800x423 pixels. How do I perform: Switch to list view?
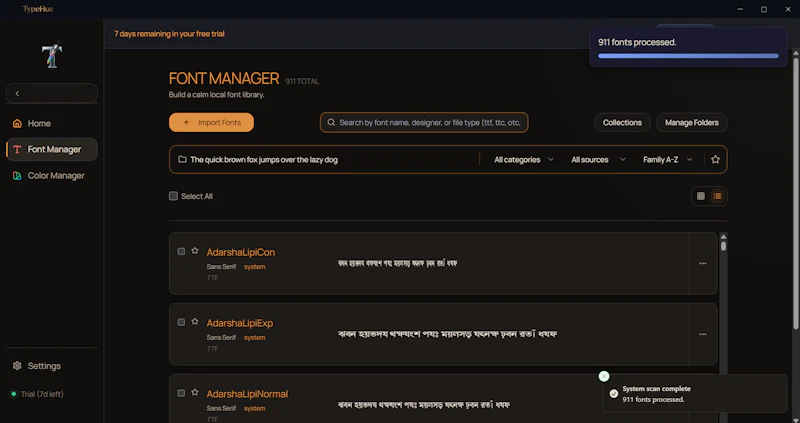click(x=717, y=196)
